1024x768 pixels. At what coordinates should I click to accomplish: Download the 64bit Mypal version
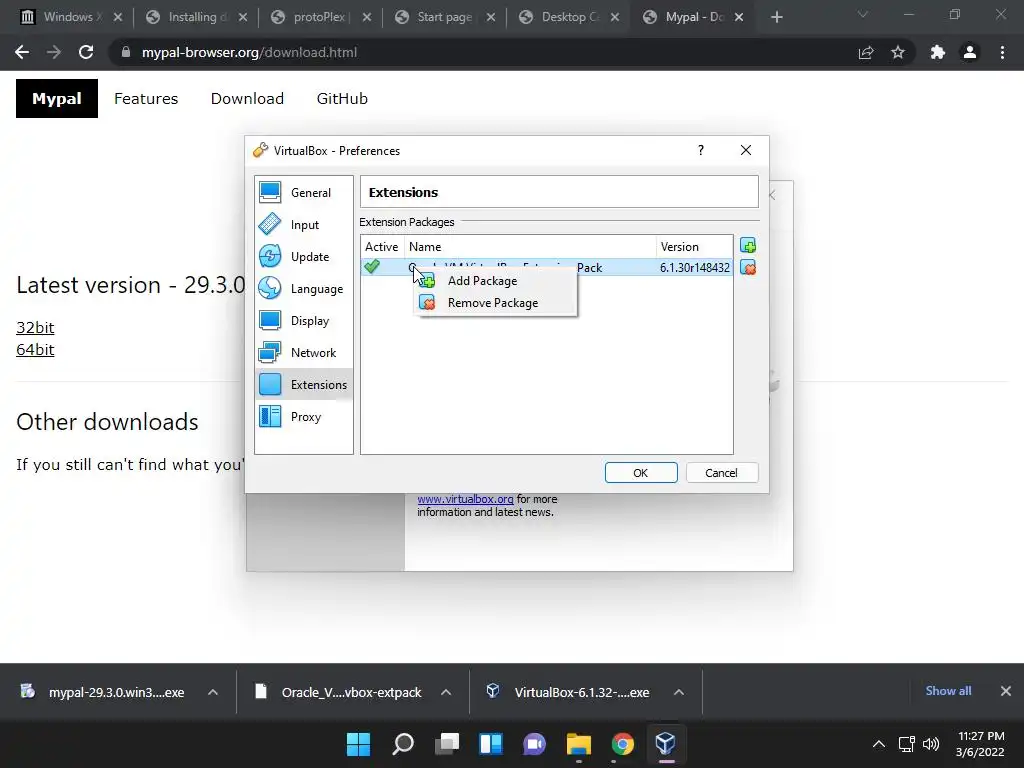pos(35,349)
